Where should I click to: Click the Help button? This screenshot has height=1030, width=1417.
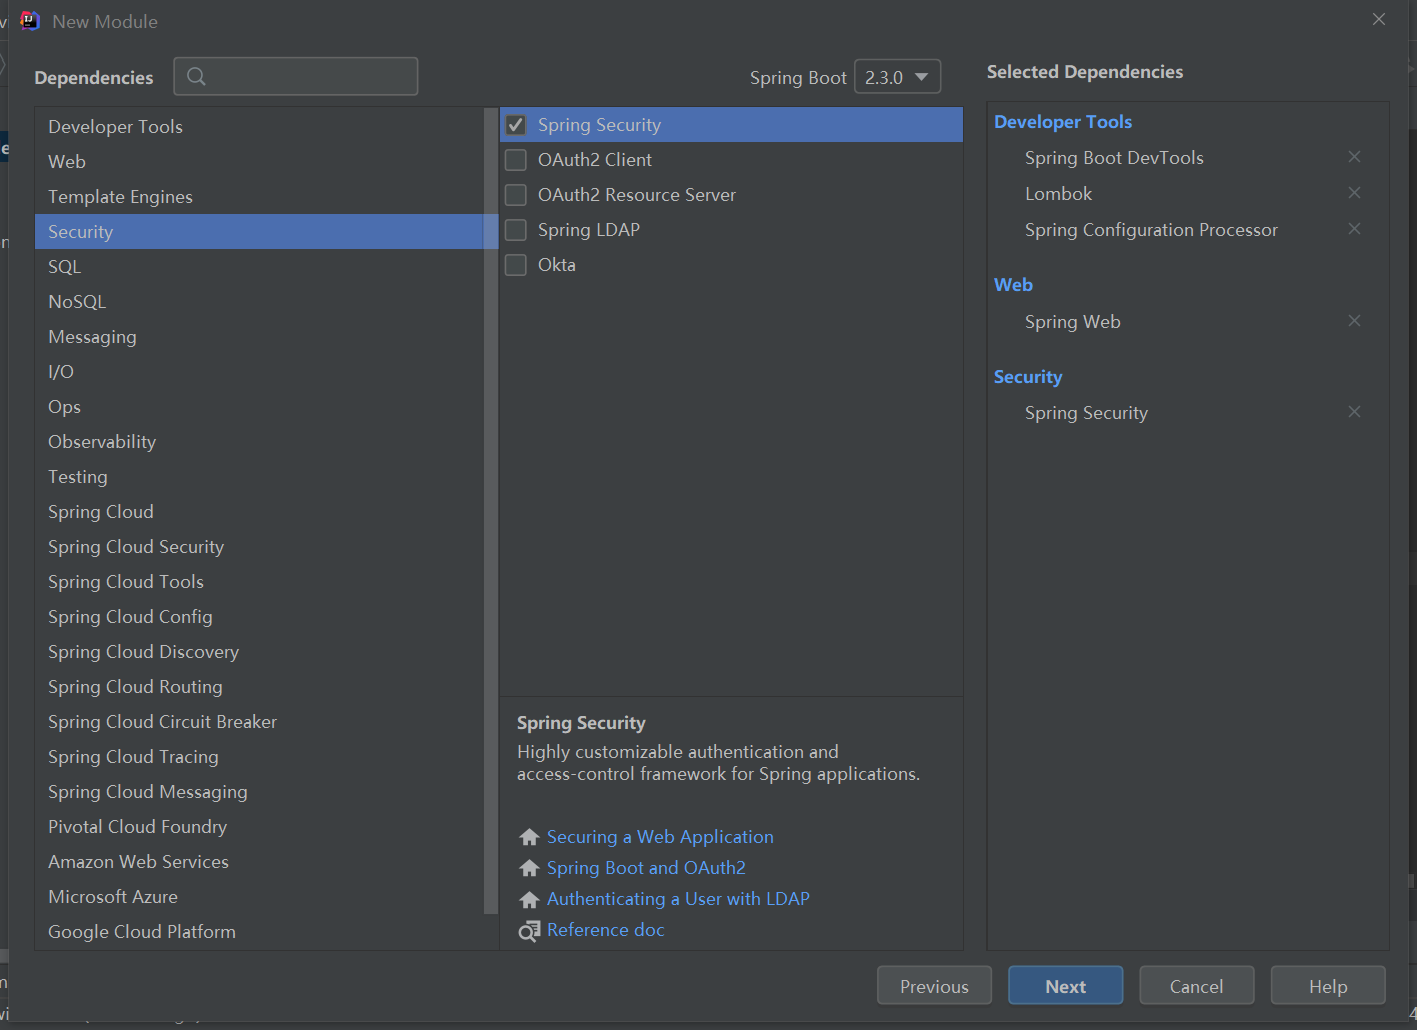point(1328,986)
